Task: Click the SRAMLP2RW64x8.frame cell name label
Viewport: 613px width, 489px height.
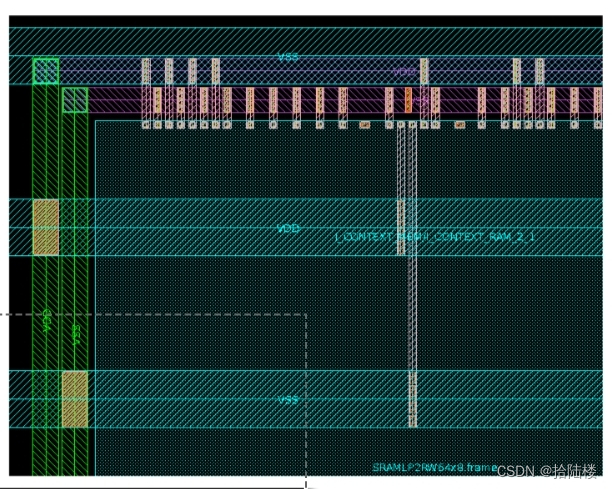Action: pos(434,467)
